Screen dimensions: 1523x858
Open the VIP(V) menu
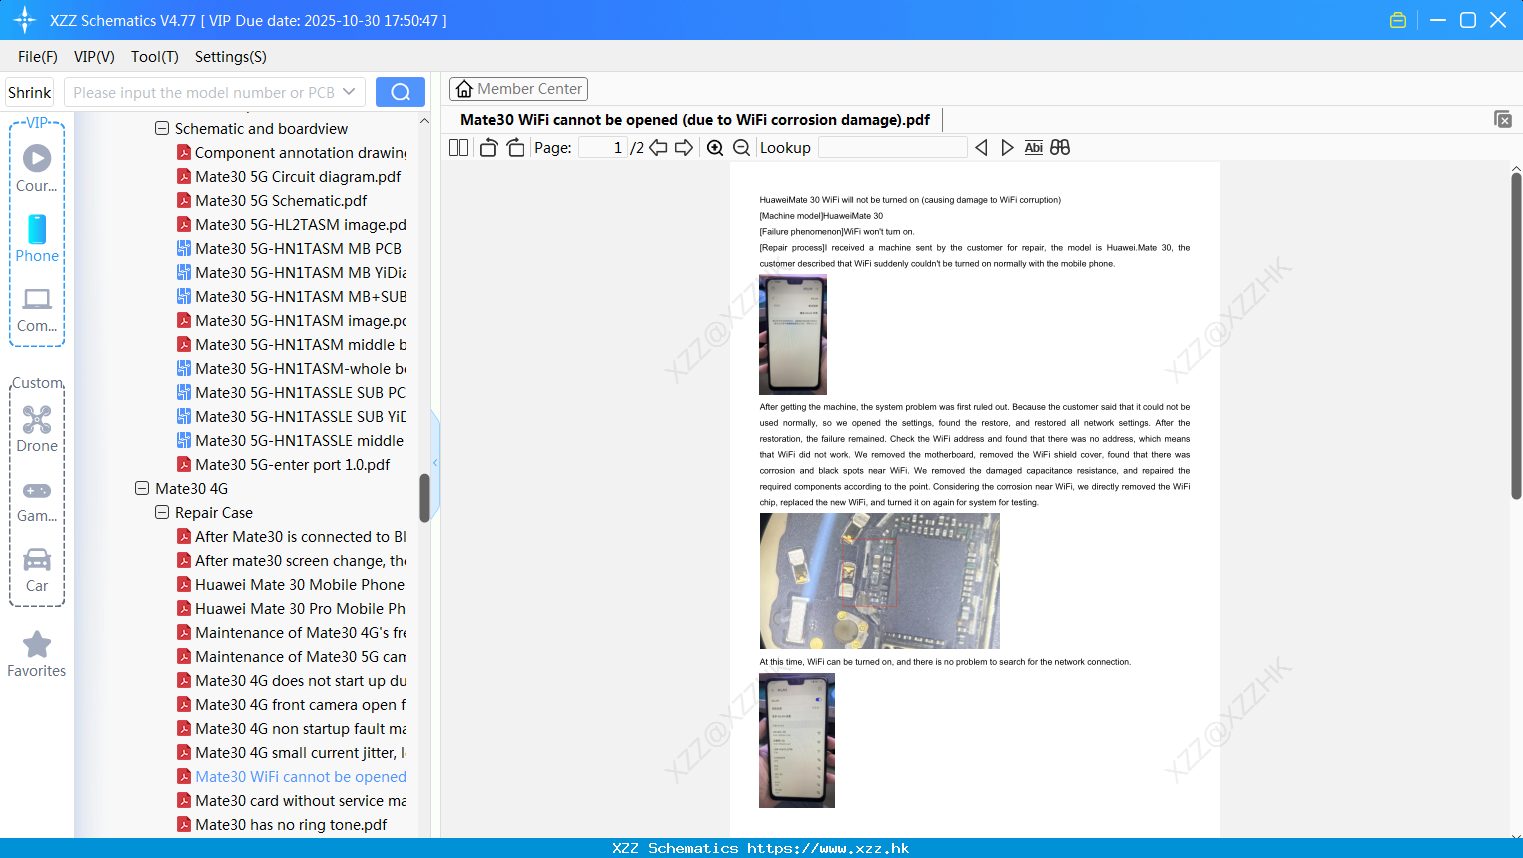[94, 57]
